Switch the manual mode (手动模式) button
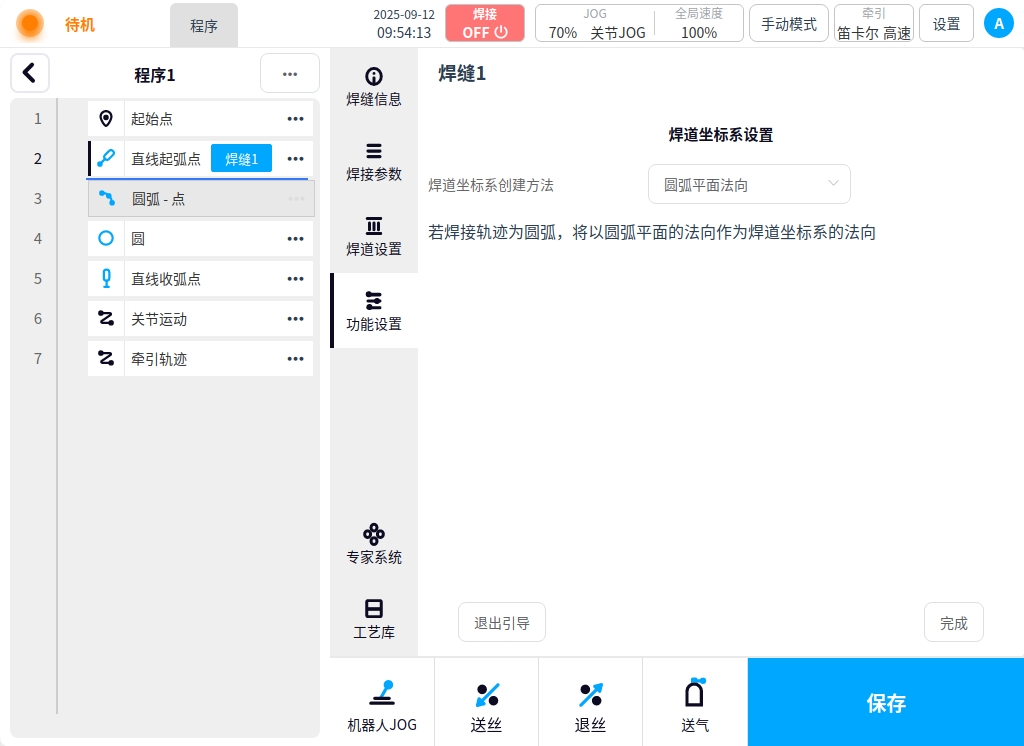 click(x=789, y=23)
